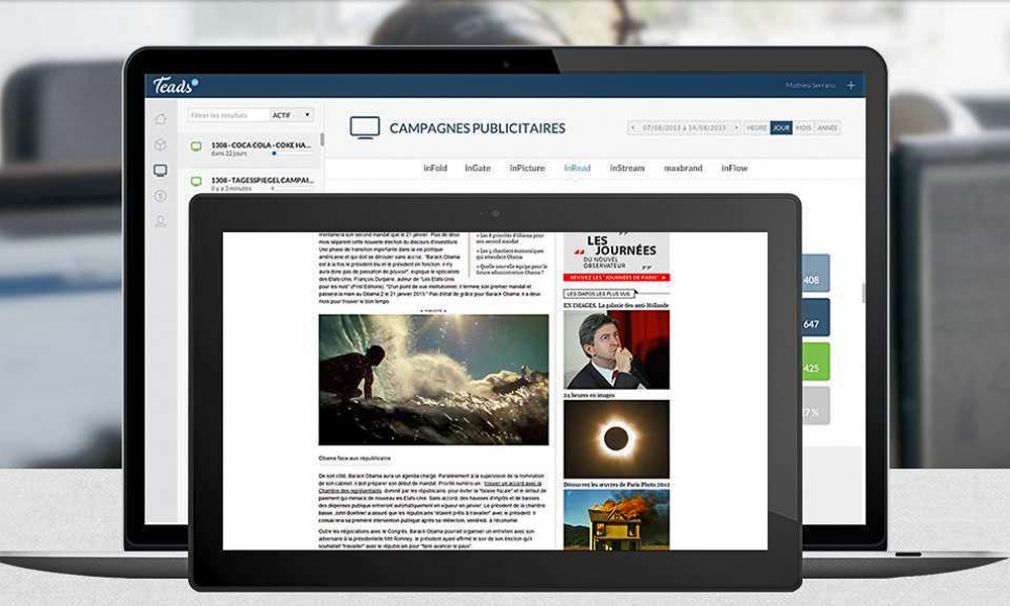
Task: Open the Campagnes Publicitaires monitor icon in sidebar
Action: [161, 170]
